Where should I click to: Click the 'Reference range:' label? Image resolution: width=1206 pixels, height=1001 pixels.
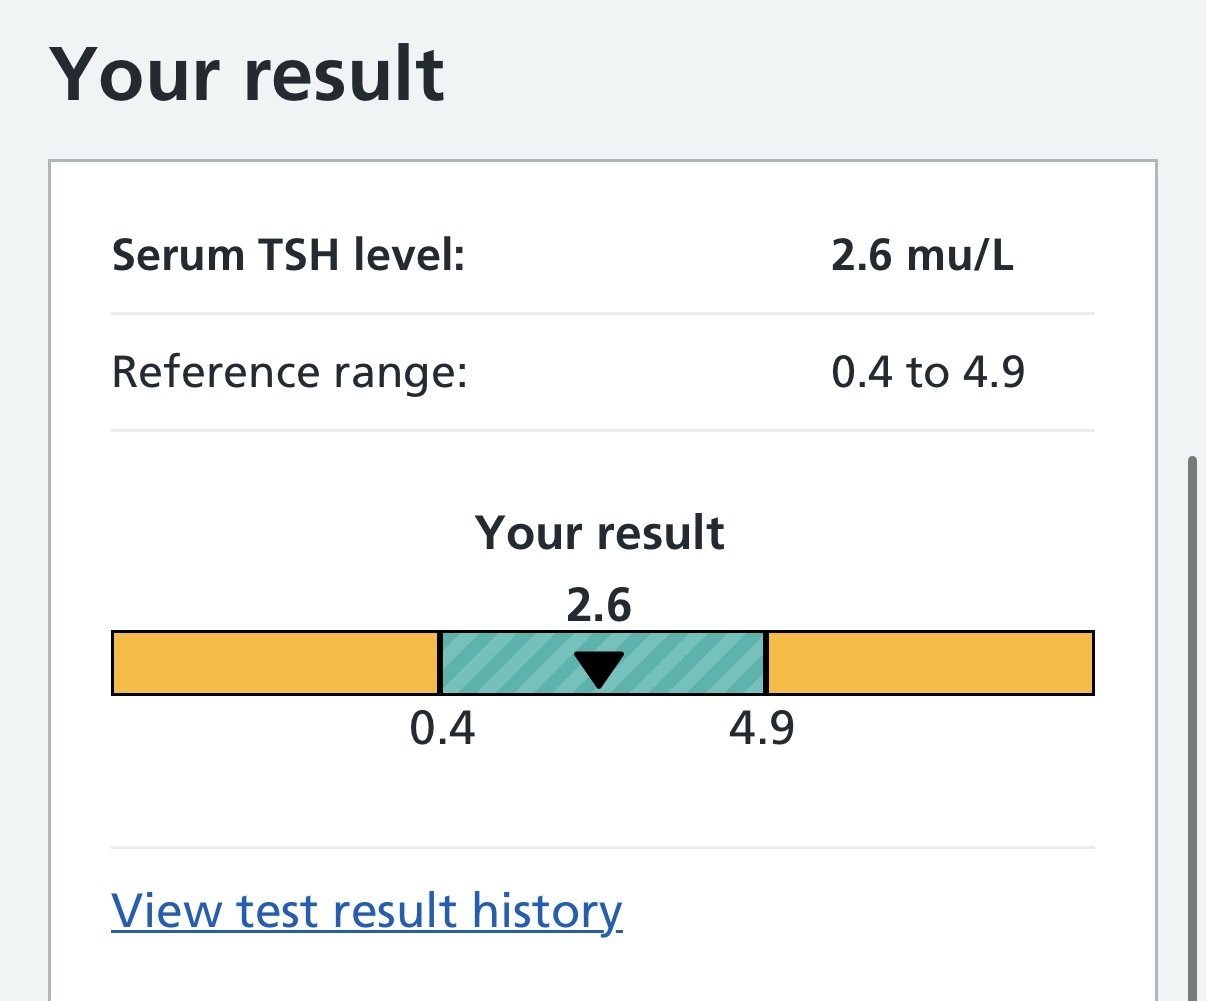[x=289, y=373]
